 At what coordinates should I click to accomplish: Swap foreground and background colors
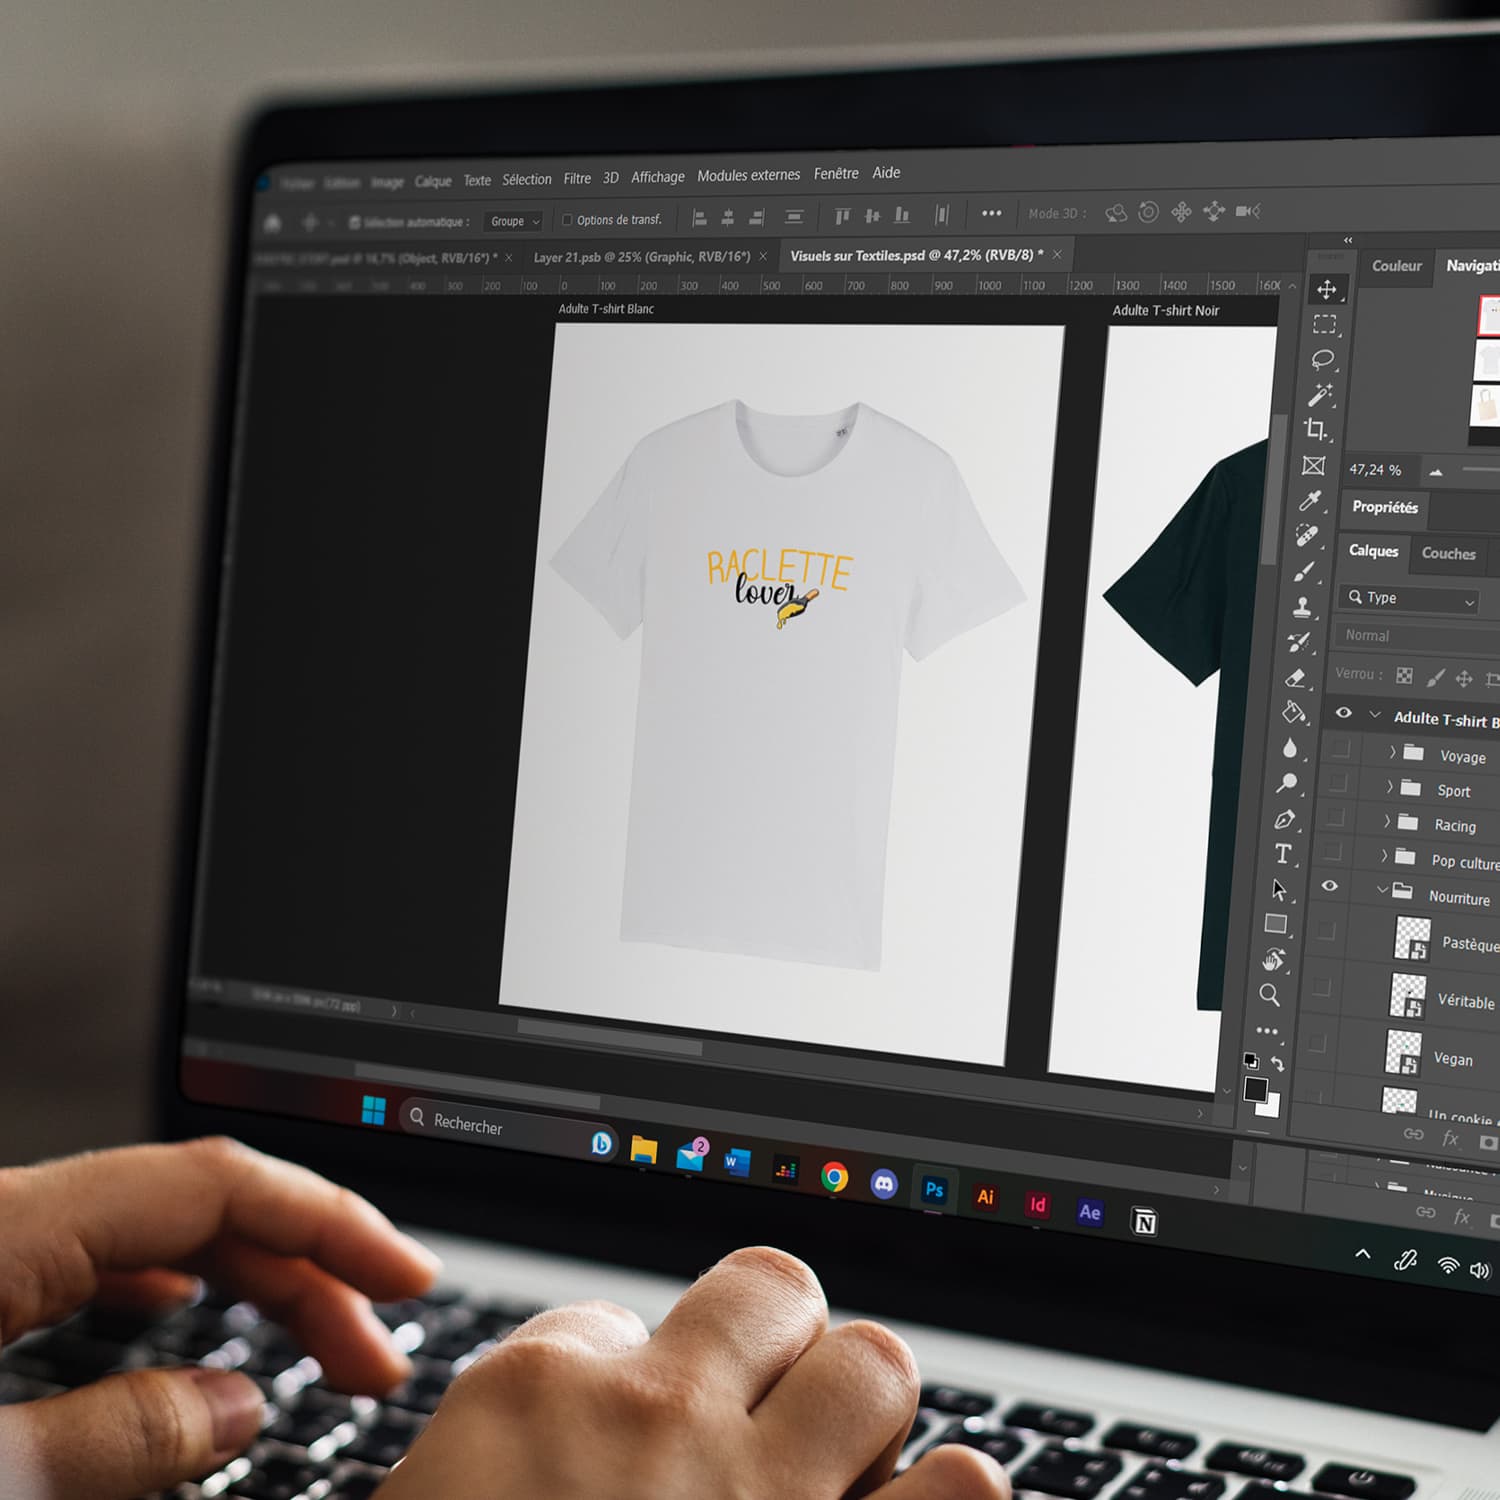pyautogui.click(x=1277, y=1063)
